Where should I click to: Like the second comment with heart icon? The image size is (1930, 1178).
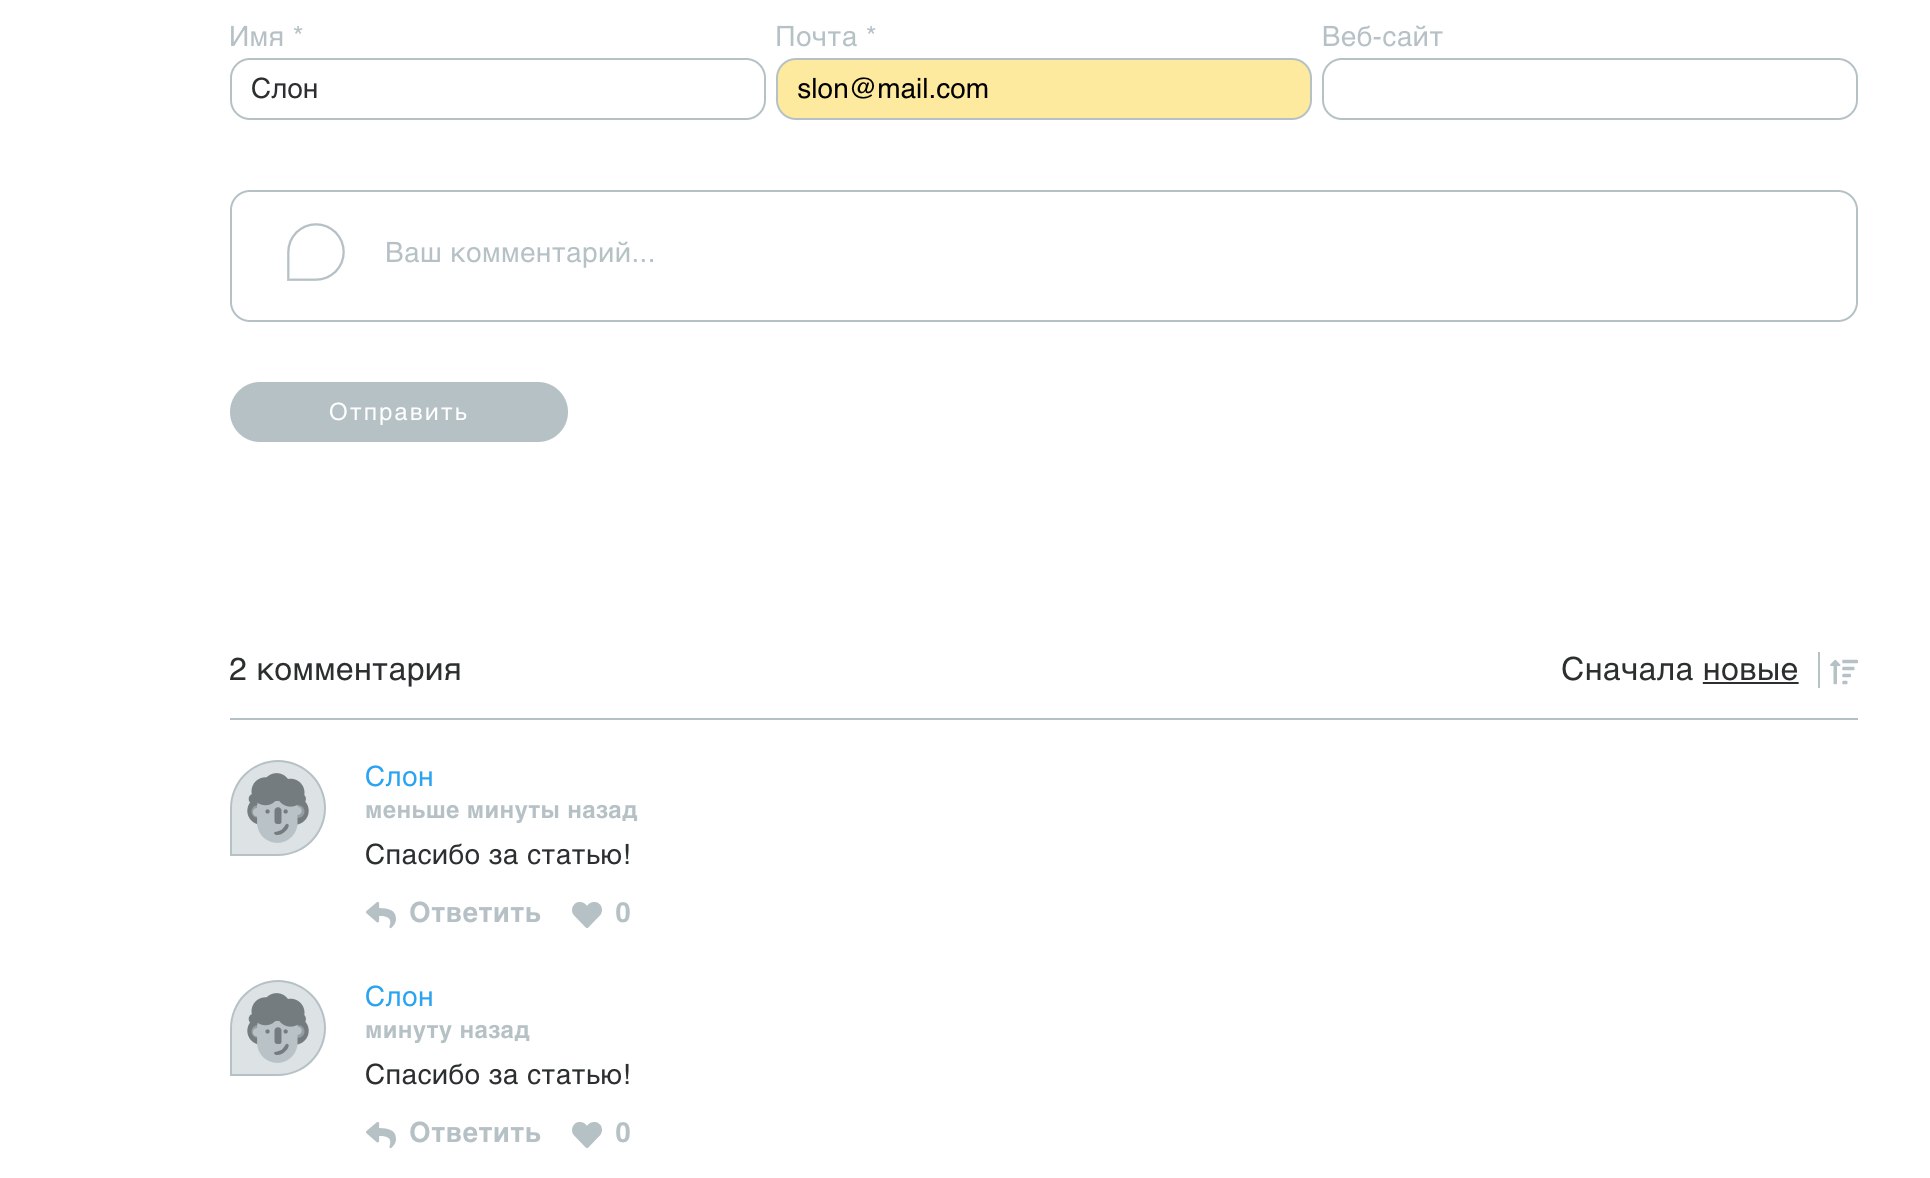[587, 1134]
